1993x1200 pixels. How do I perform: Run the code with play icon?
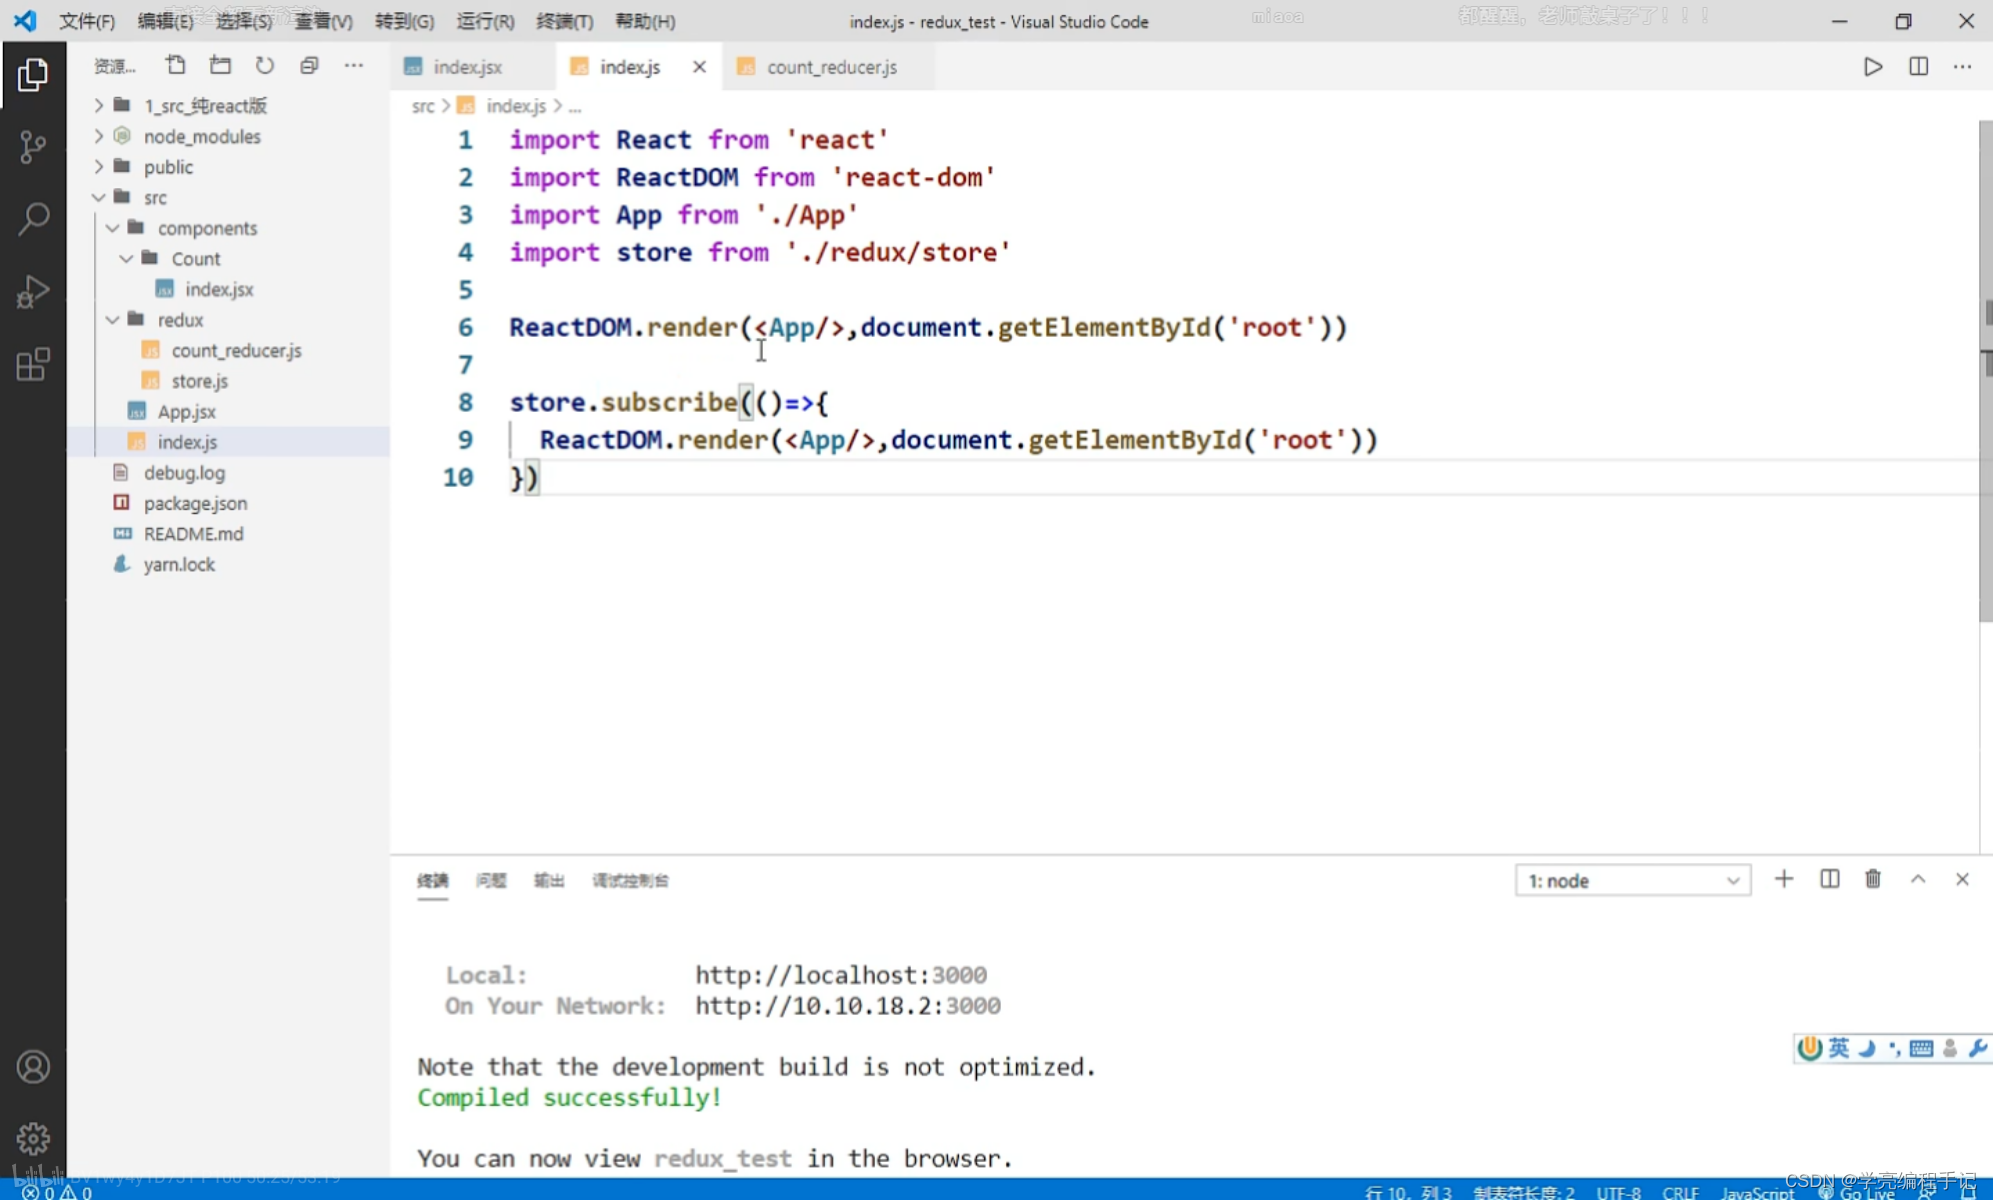tap(1873, 67)
